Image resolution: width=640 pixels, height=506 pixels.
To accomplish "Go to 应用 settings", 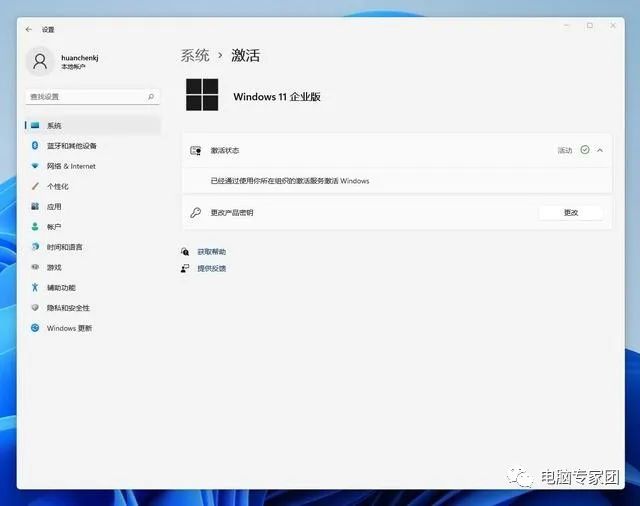I will point(54,207).
